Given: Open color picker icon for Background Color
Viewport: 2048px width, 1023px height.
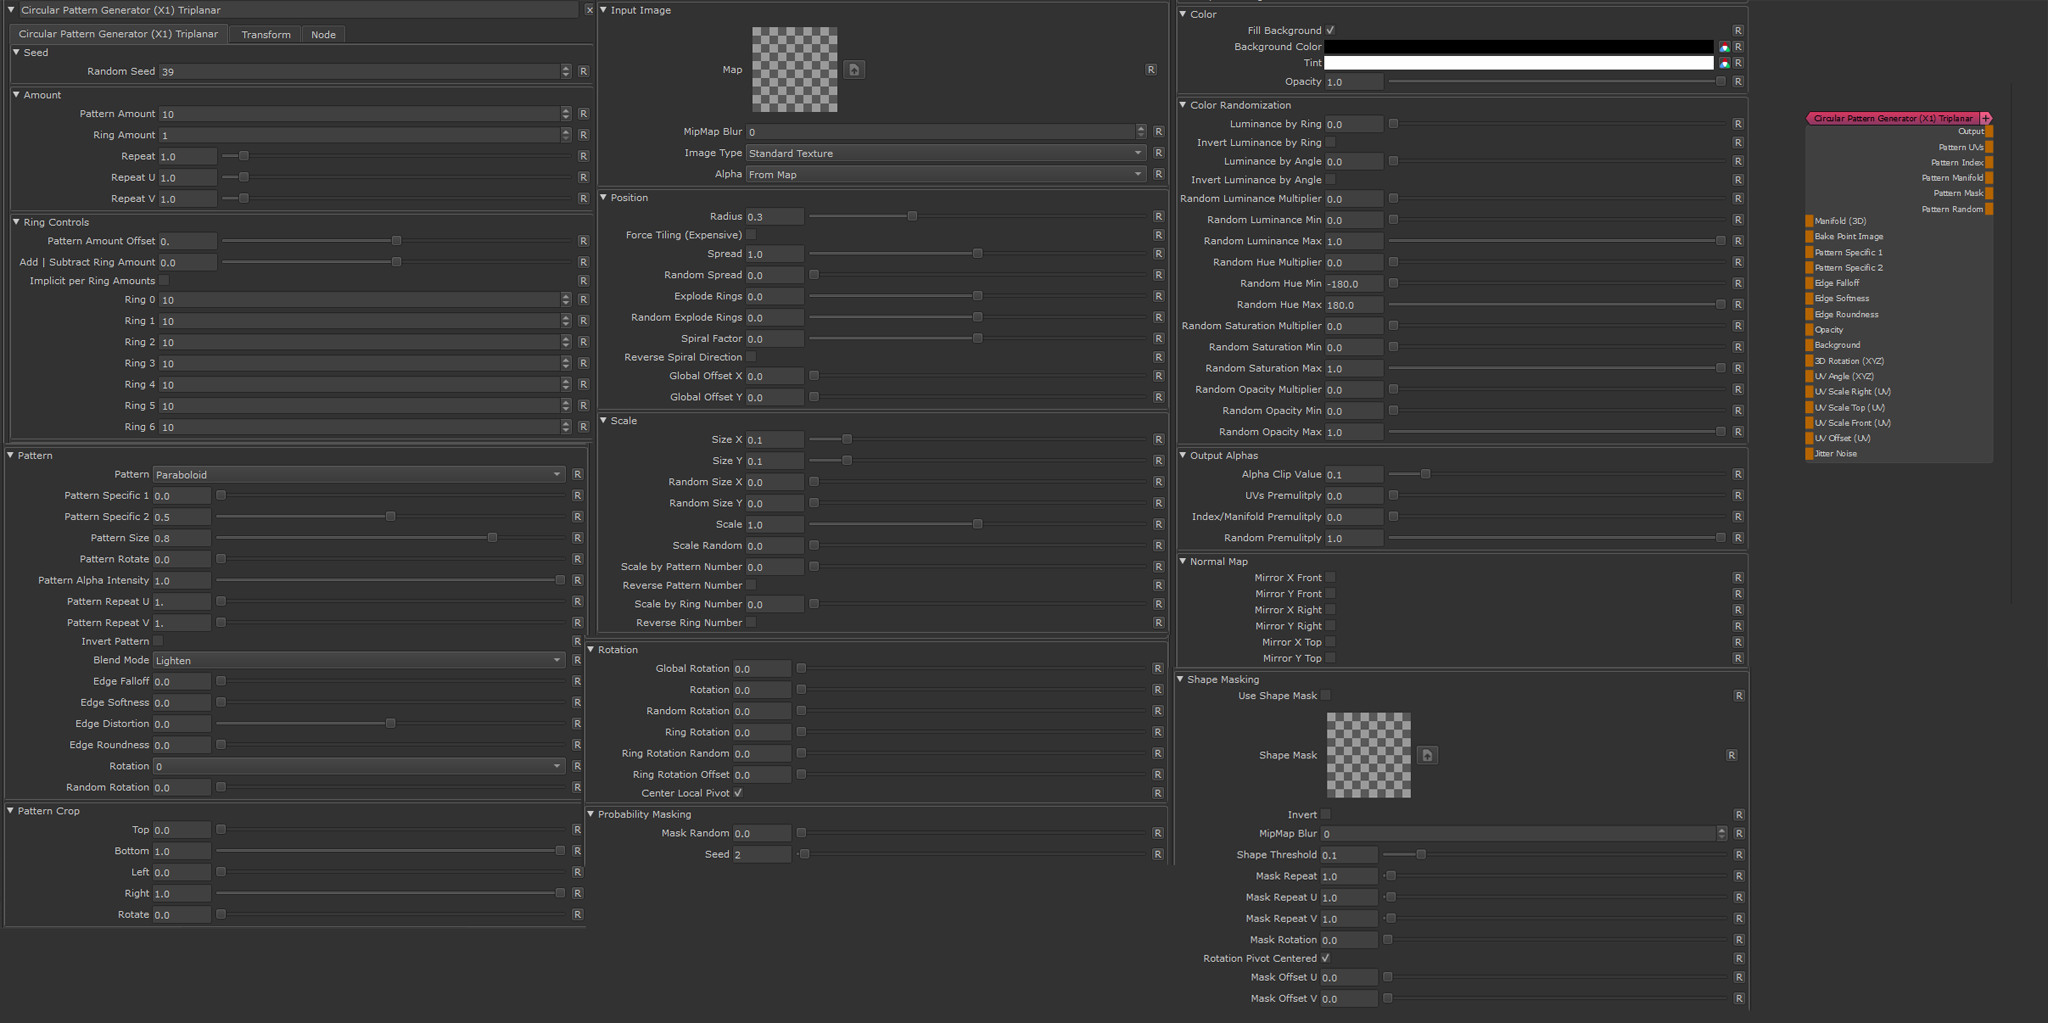Looking at the screenshot, I should click(x=1724, y=47).
